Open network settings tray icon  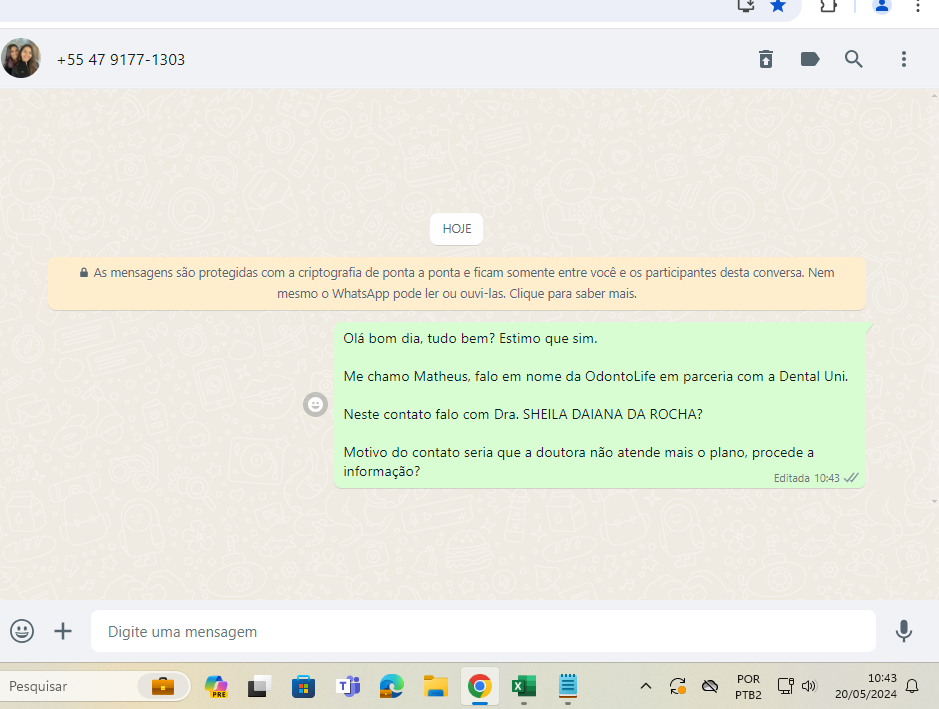(785, 686)
